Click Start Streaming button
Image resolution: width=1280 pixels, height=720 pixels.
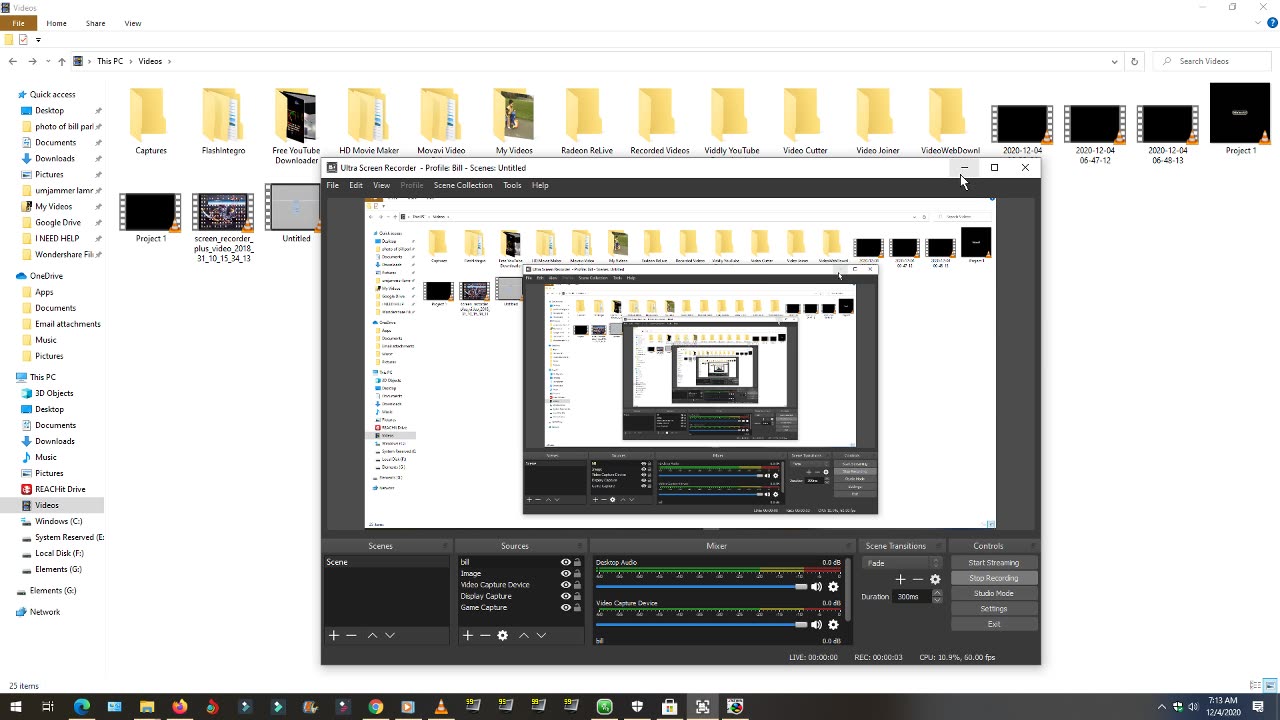click(x=993, y=563)
